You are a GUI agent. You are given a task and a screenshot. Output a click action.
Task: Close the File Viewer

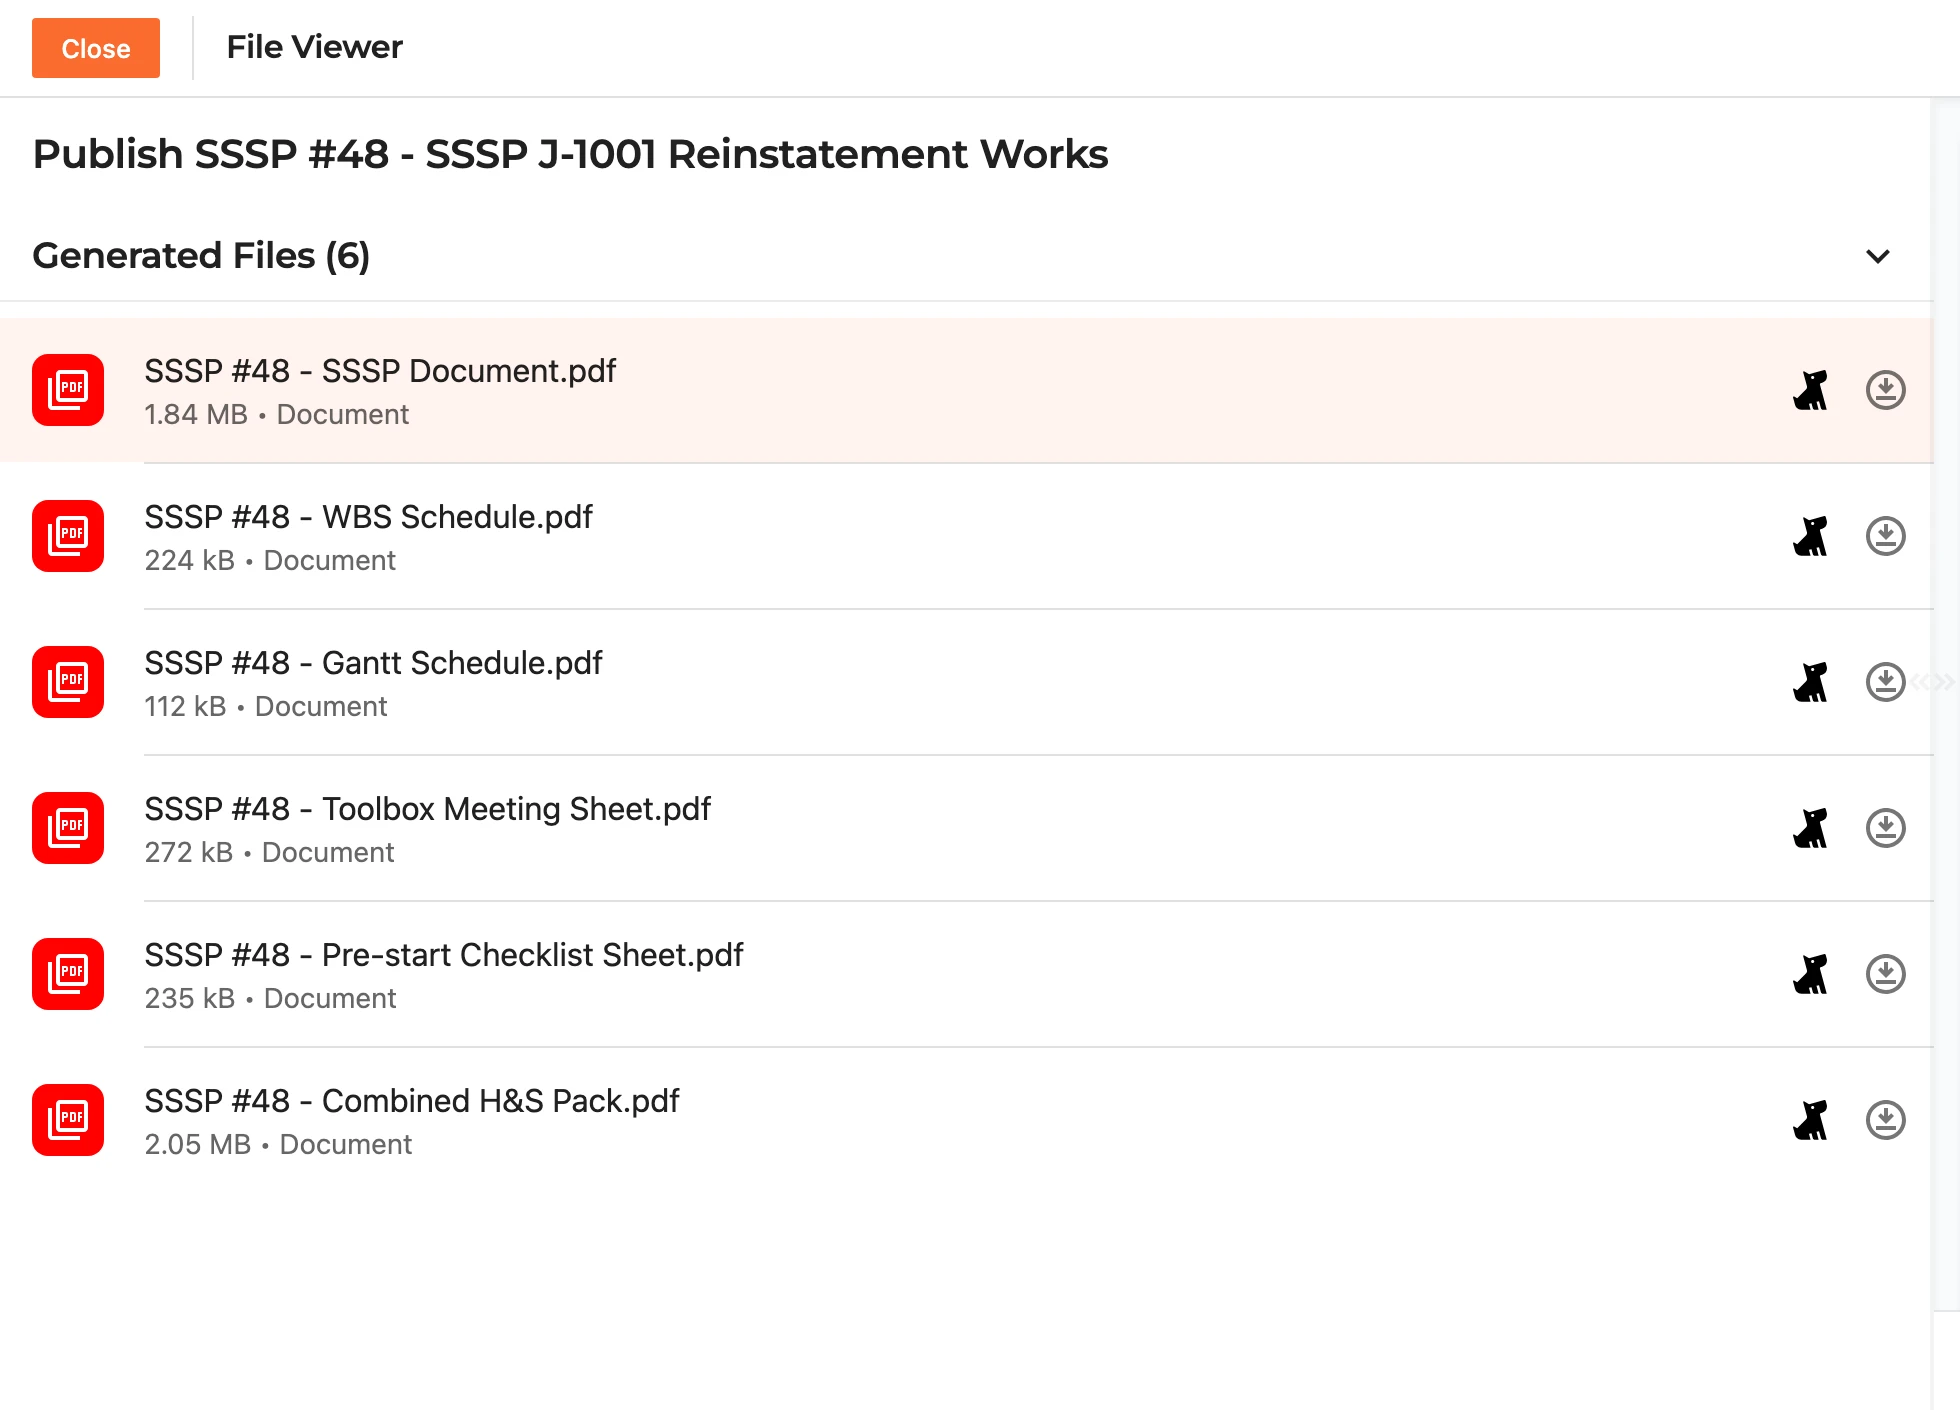[x=96, y=48]
